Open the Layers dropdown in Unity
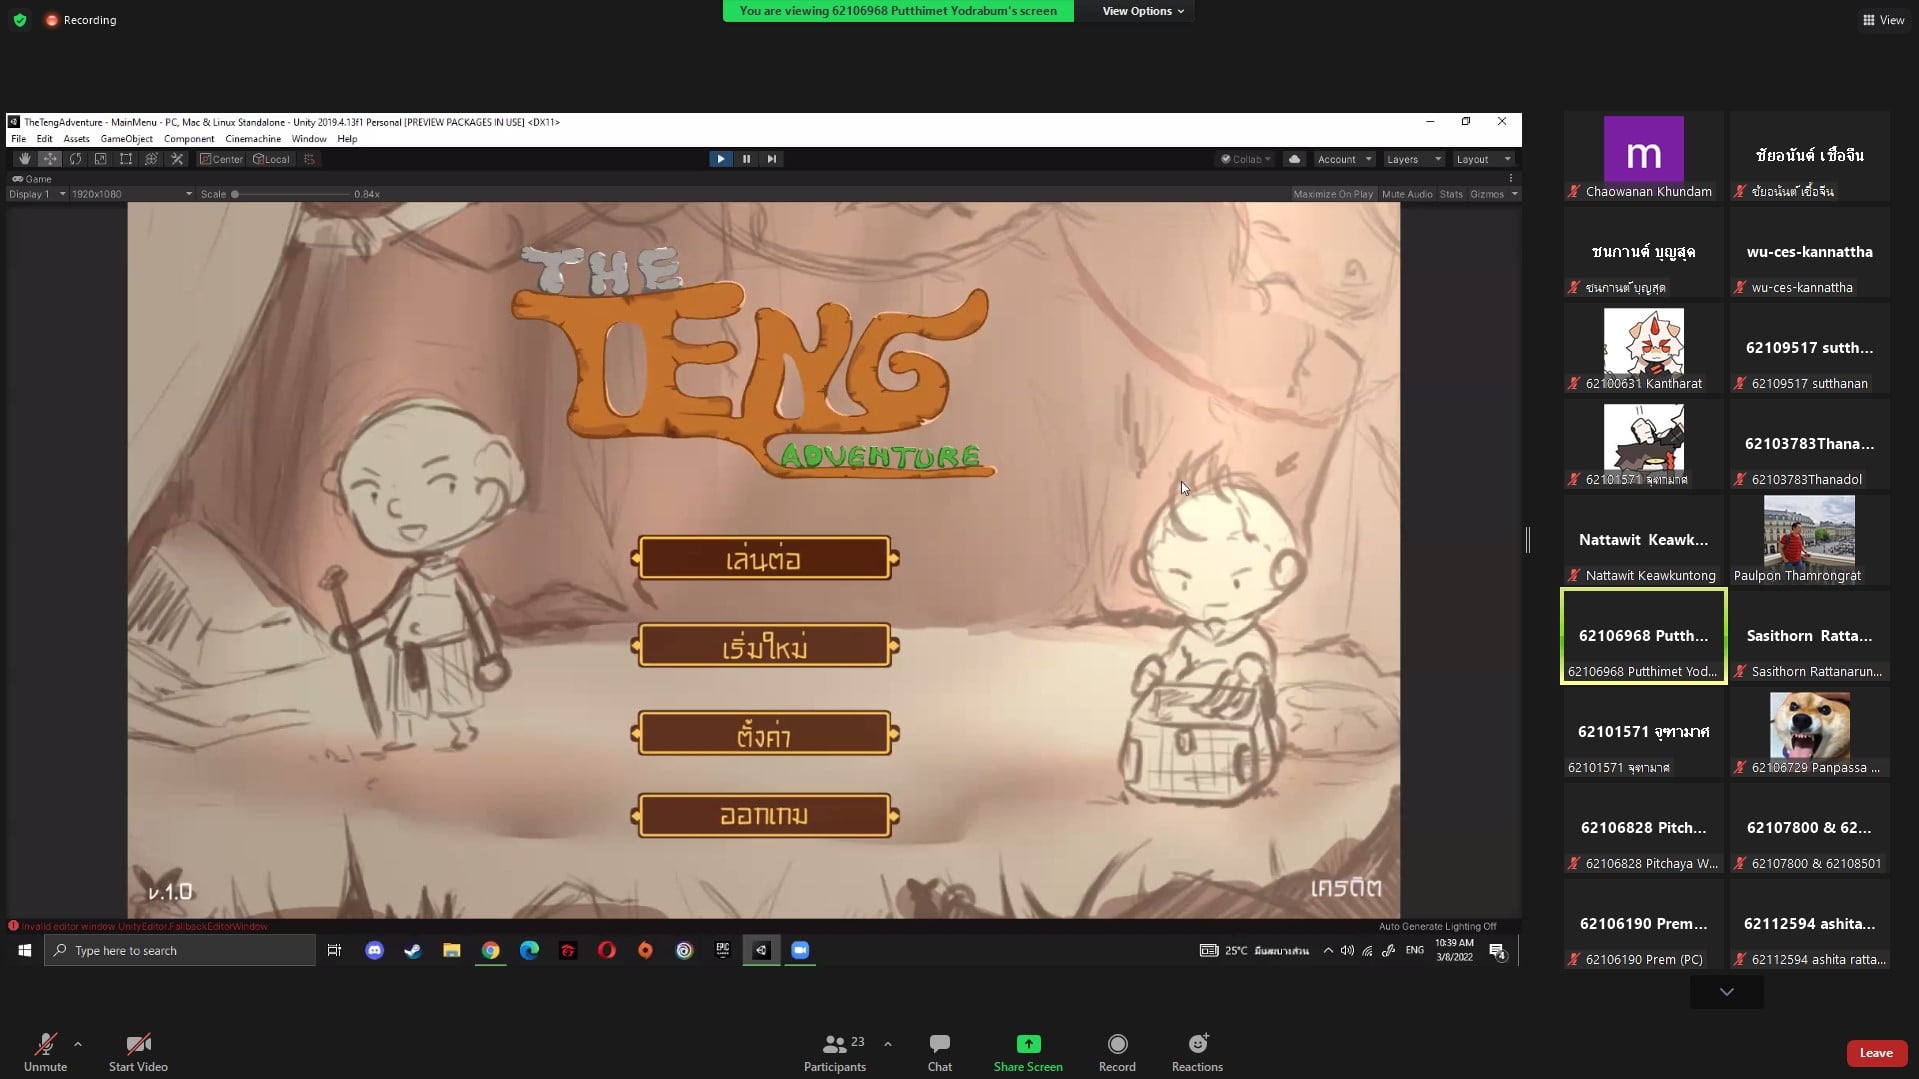The width and height of the screenshot is (1919, 1079). point(1412,159)
